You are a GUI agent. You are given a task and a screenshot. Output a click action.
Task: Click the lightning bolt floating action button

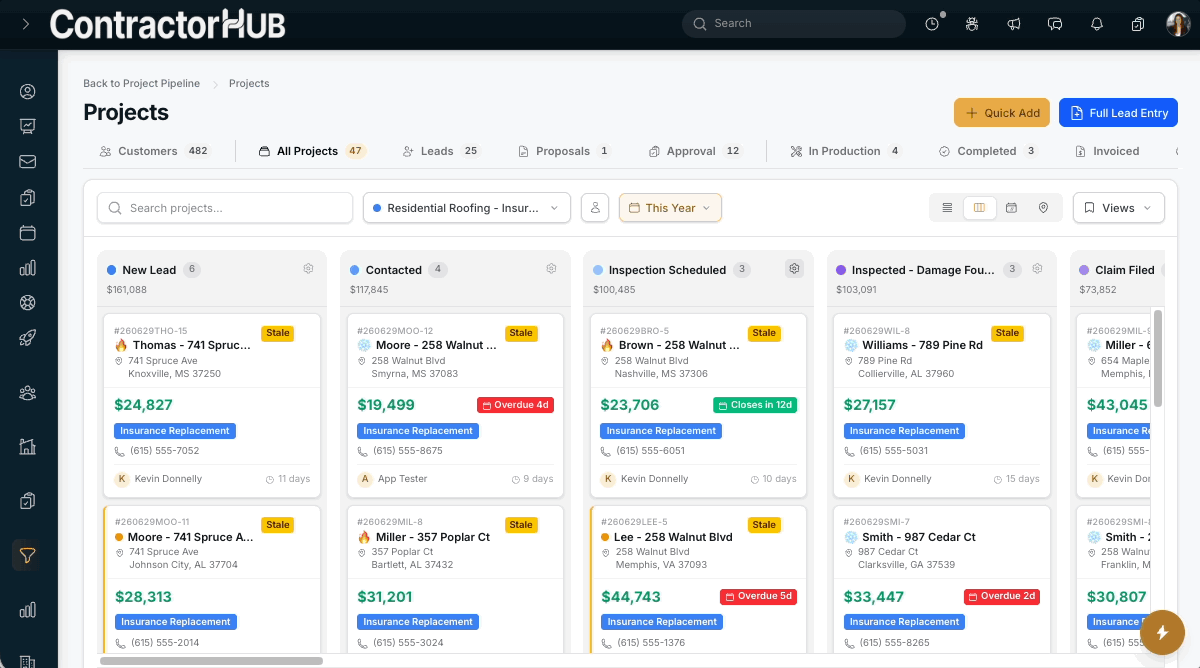(1162, 632)
